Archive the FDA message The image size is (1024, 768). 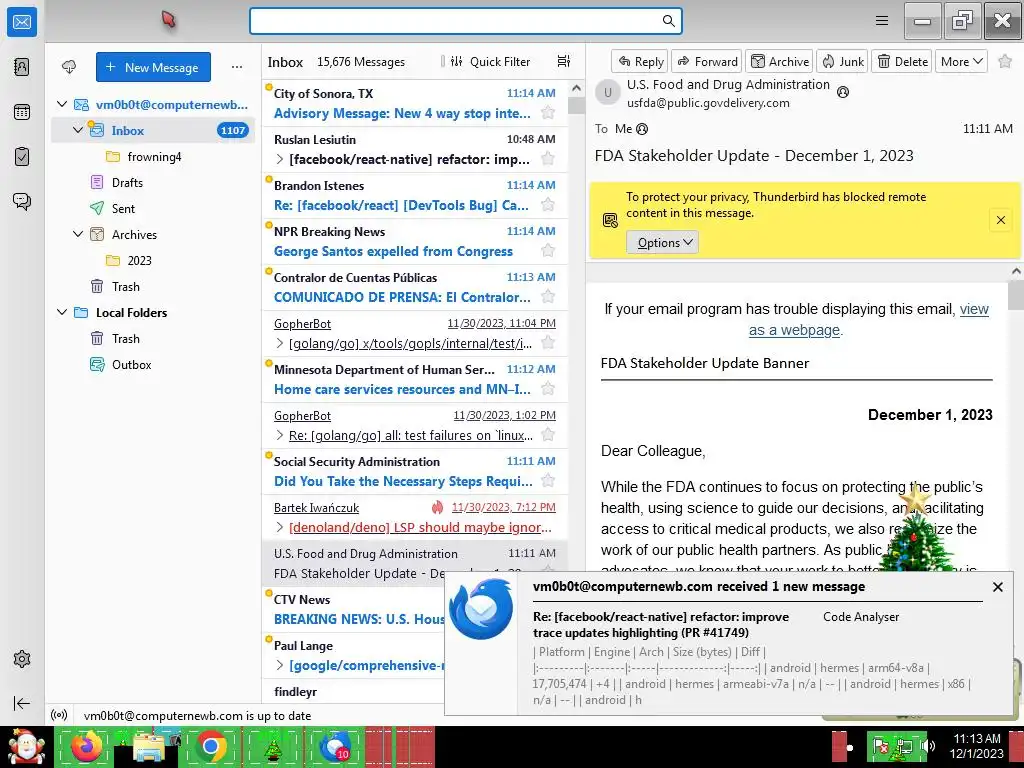click(x=780, y=61)
